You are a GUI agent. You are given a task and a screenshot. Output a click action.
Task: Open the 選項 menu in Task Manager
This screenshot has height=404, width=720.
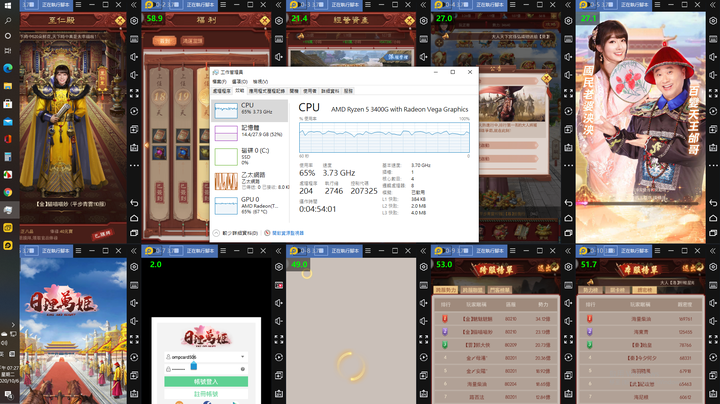(240, 82)
